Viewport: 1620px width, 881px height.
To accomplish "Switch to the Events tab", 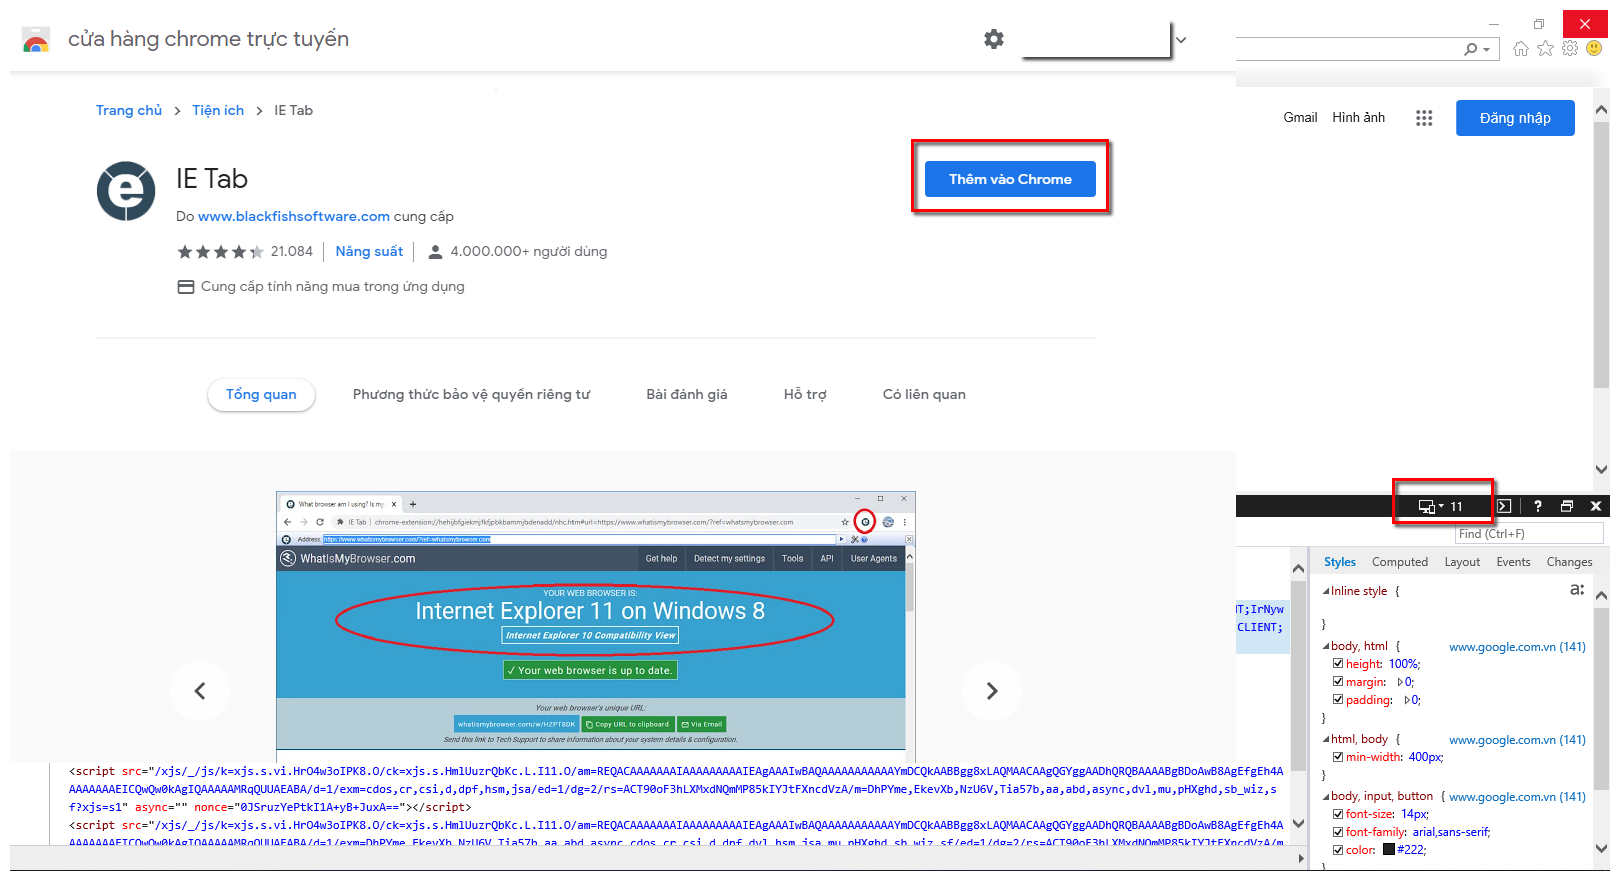I will click(x=1513, y=562).
